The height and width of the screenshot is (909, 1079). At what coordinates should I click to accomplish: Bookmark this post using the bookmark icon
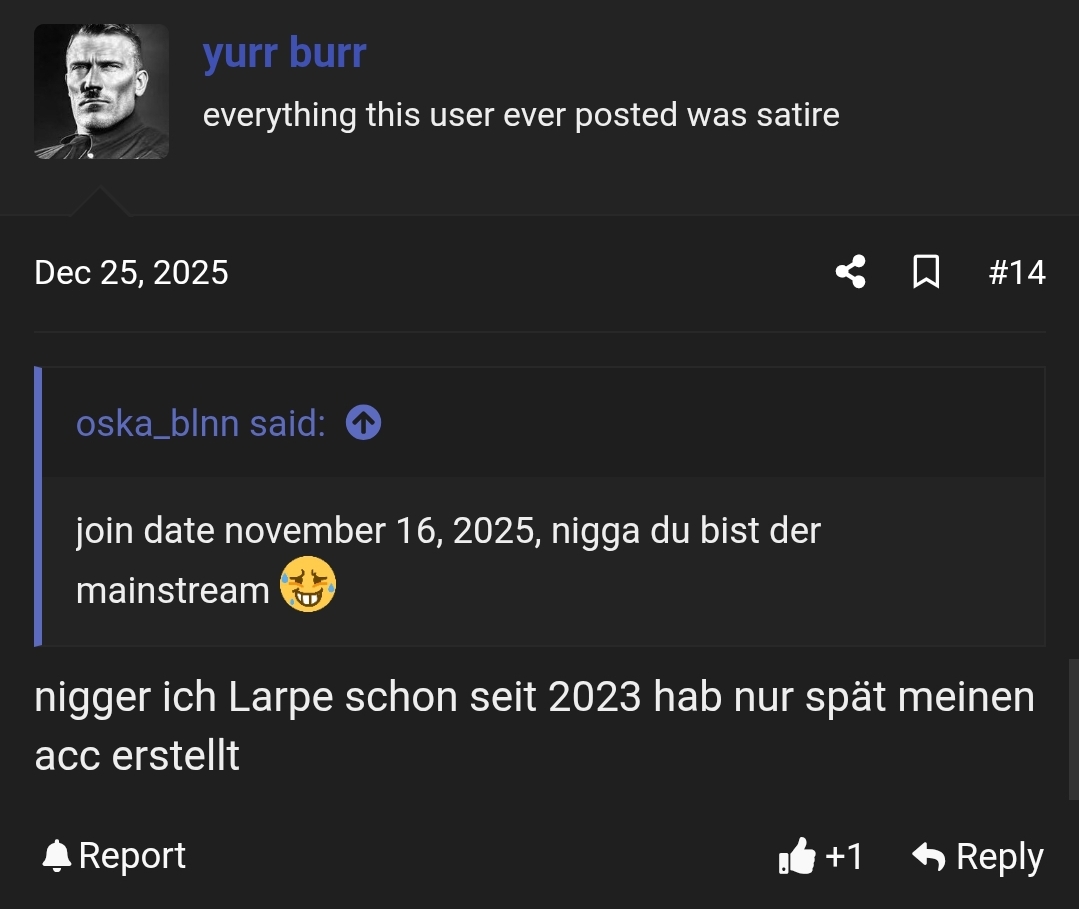tap(926, 271)
